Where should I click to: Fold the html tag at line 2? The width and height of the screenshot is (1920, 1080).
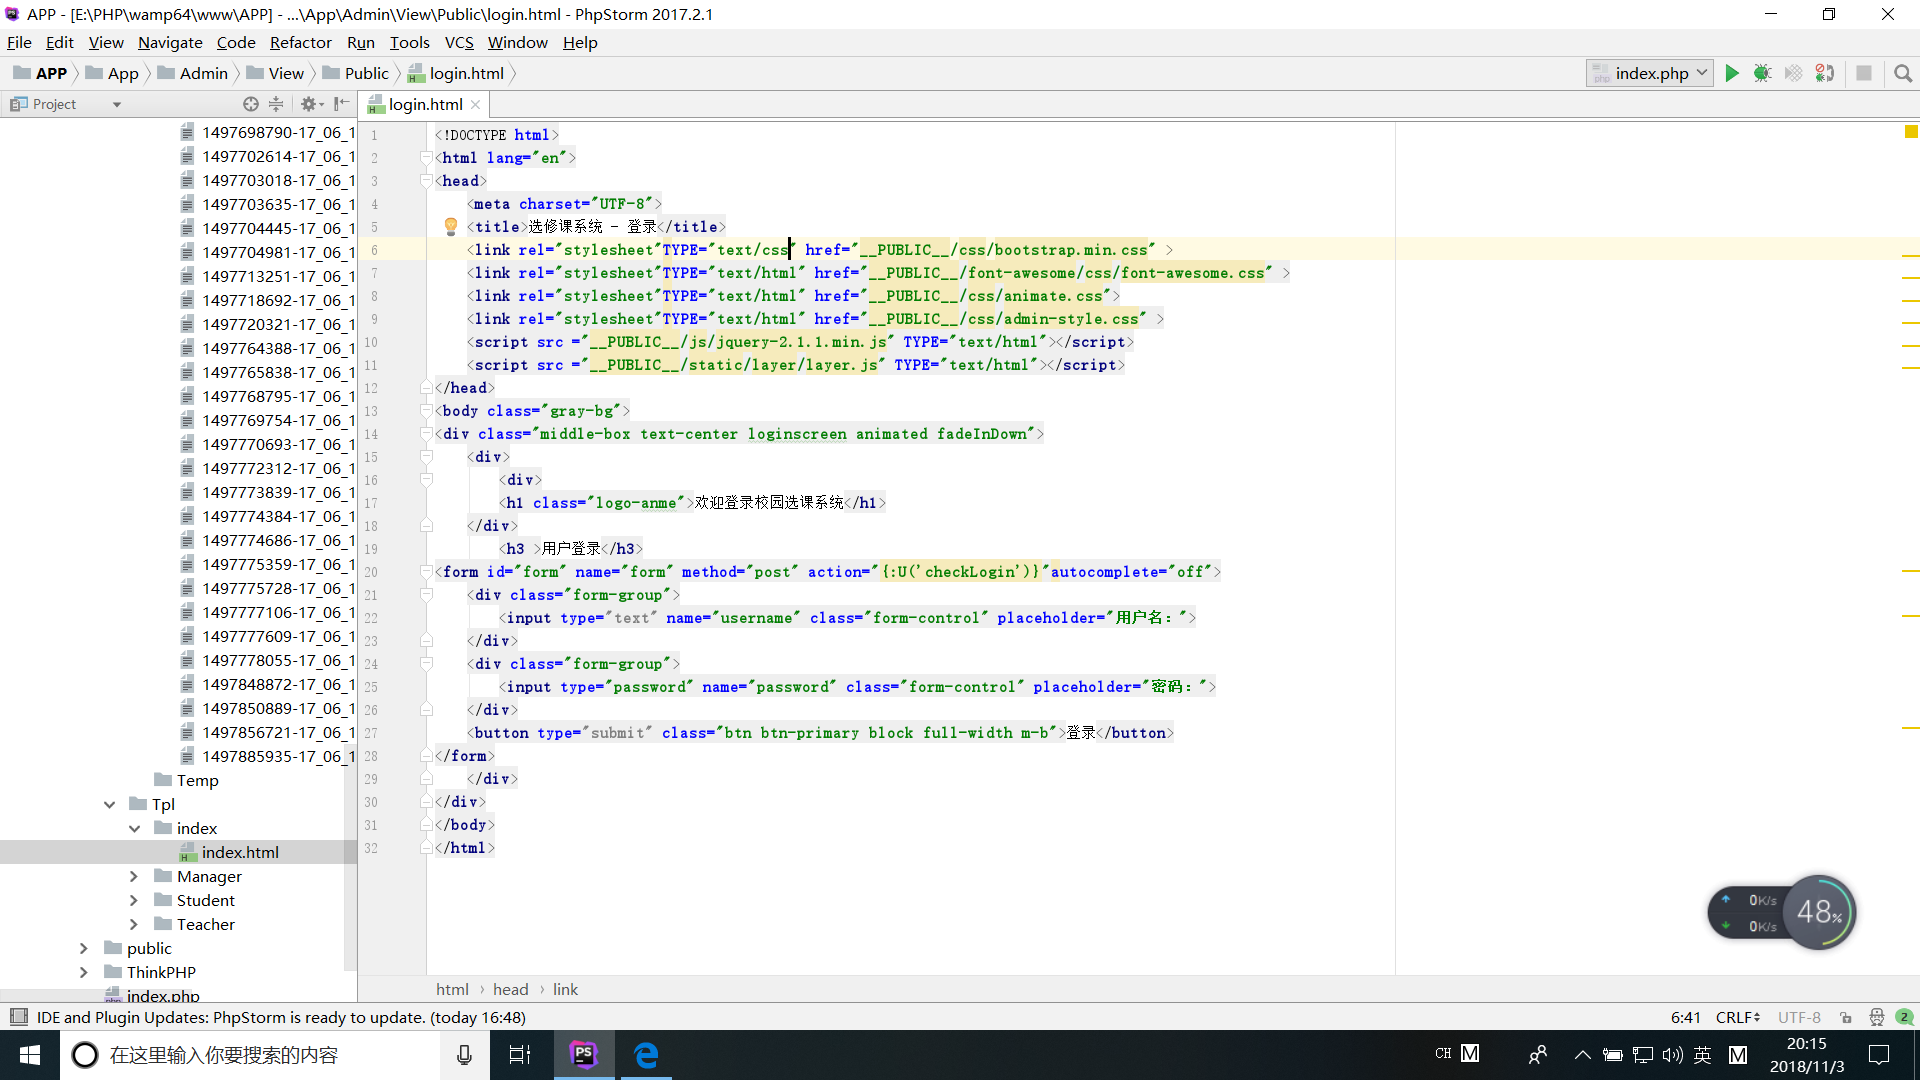pyautogui.click(x=427, y=158)
